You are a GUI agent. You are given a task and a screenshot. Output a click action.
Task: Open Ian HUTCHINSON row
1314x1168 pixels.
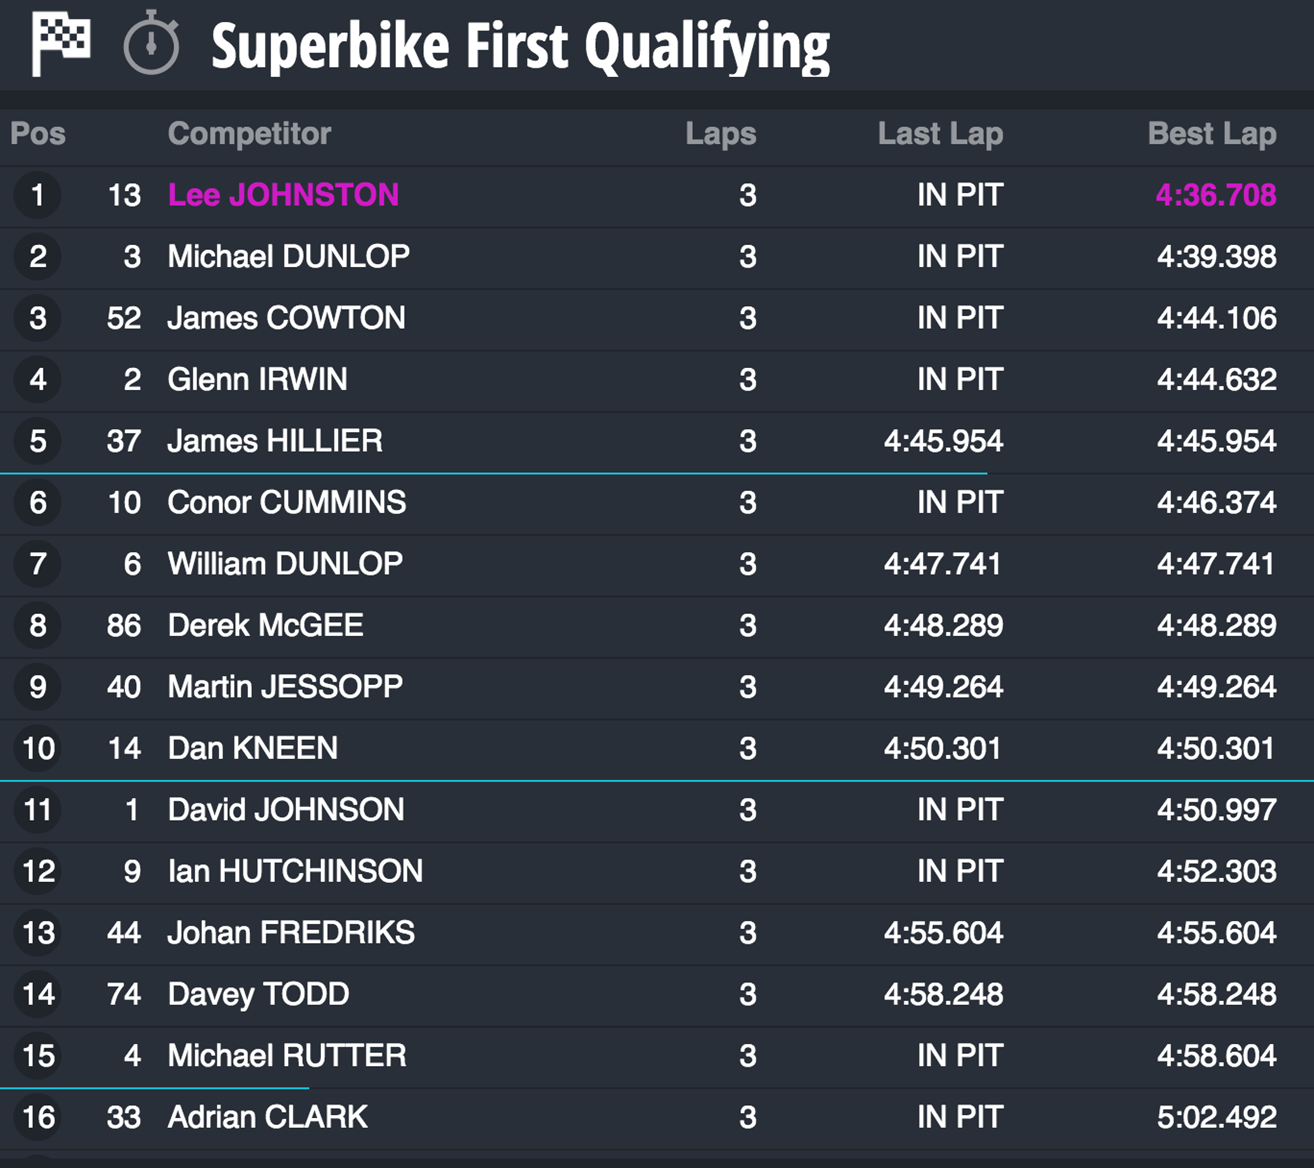[657, 871]
